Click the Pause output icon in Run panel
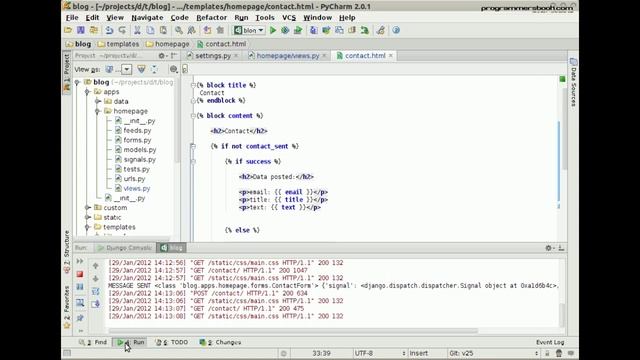Image resolution: width=640 pixels, height=360 pixels. 80,287
